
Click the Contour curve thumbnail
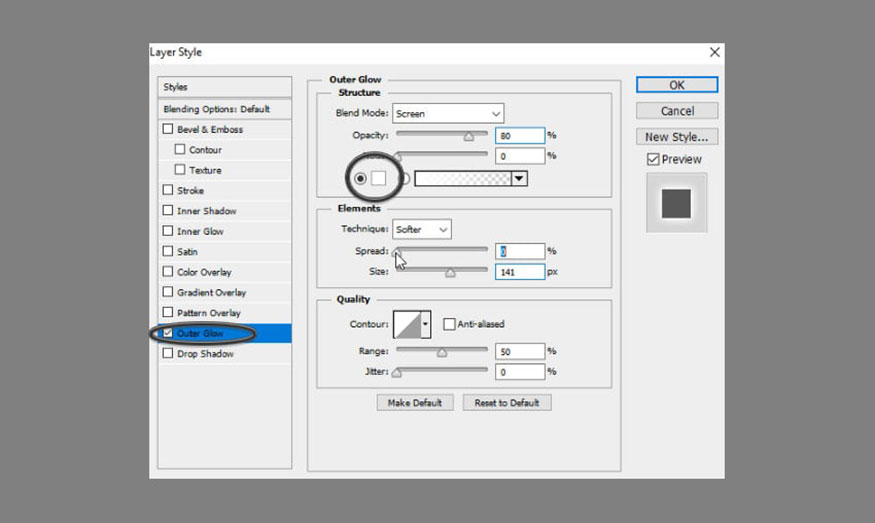coord(407,324)
